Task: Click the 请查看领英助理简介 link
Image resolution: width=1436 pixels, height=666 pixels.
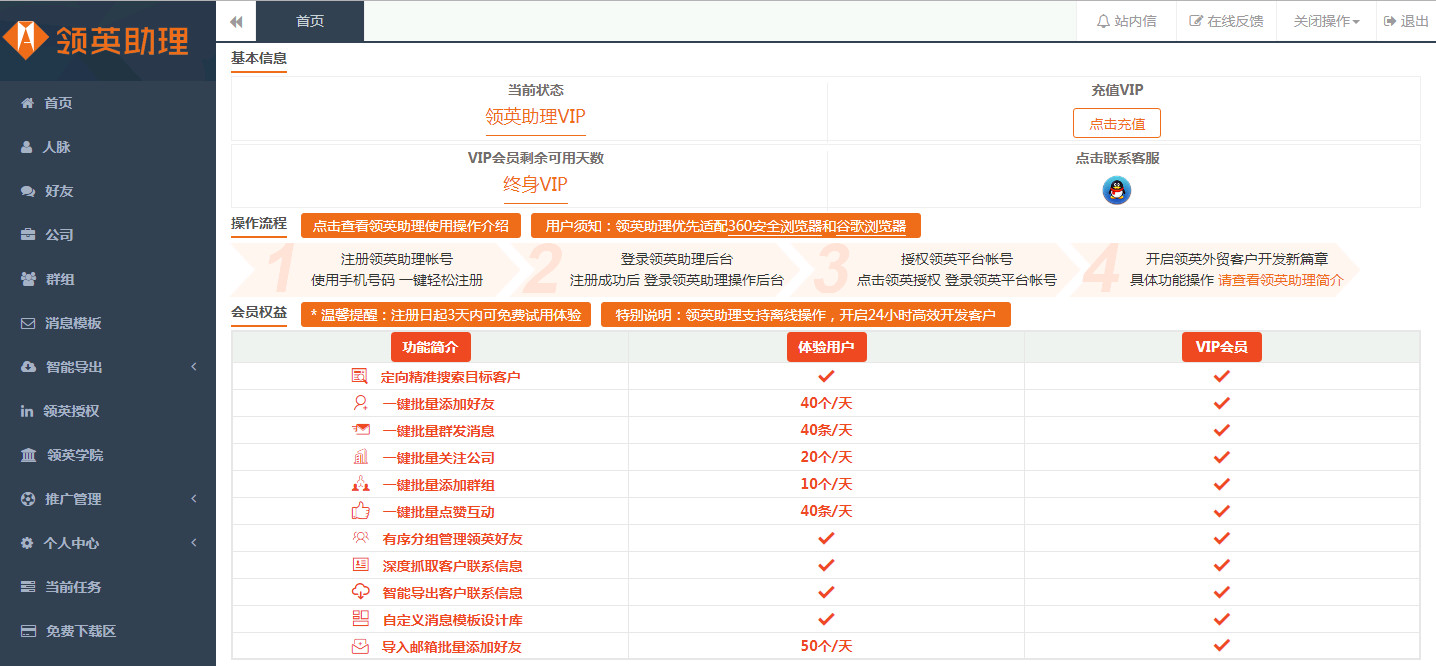Action: pos(1280,280)
